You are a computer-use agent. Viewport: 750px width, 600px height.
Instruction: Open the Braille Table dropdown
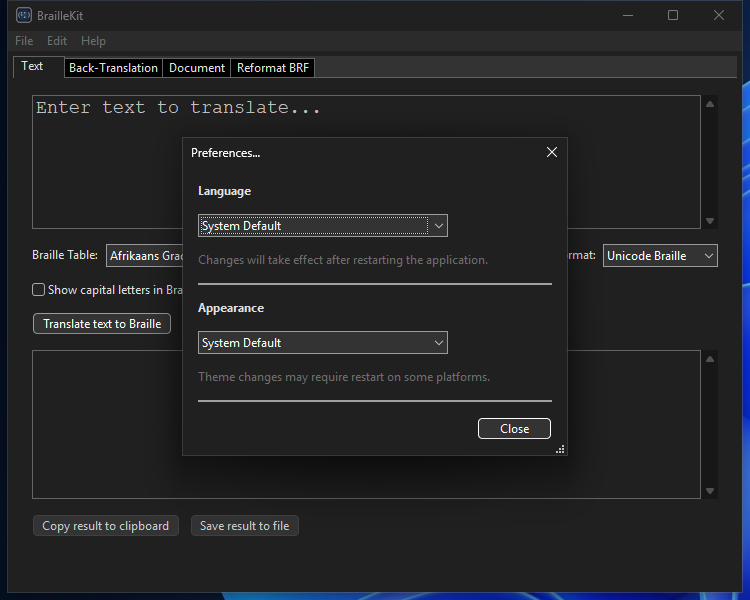[x=144, y=256]
